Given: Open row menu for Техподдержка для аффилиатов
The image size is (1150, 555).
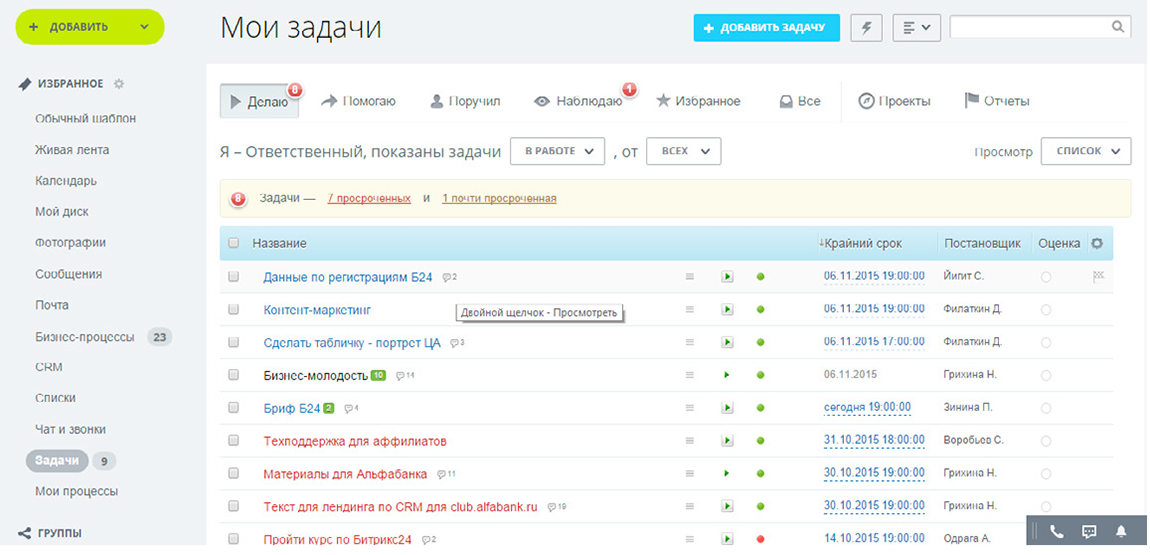Looking at the screenshot, I should pos(689,441).
